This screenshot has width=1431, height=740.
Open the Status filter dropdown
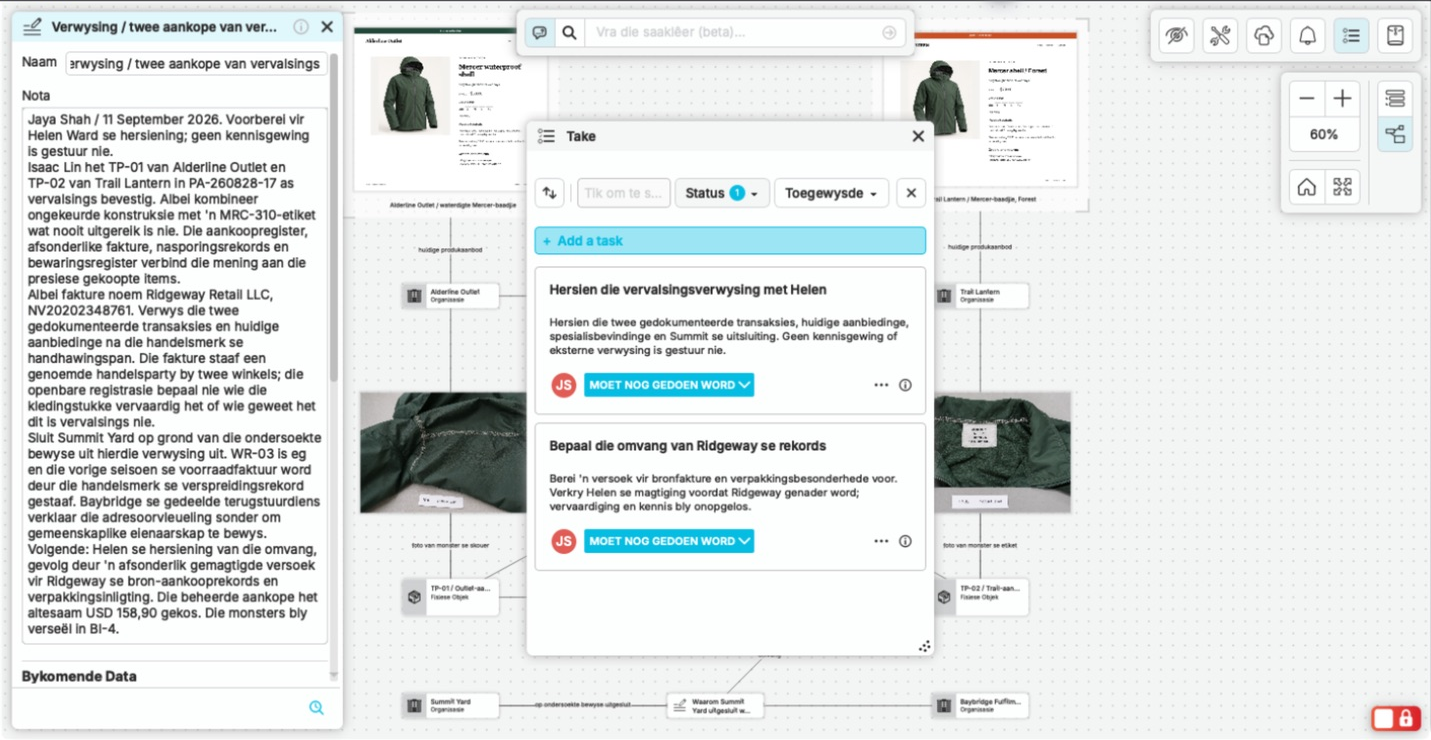(x=722, y=193)
